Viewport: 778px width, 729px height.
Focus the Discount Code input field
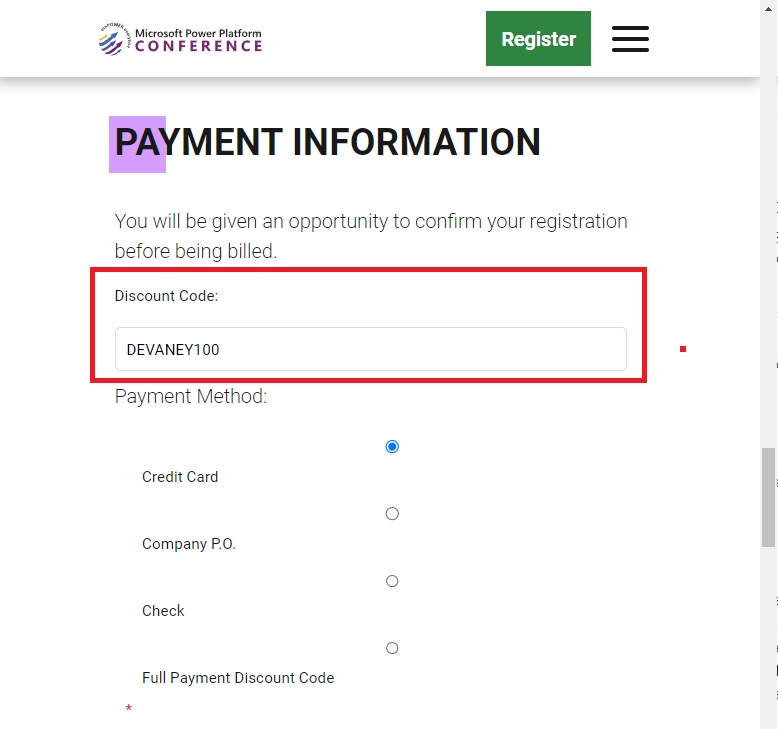pos(371,349)
